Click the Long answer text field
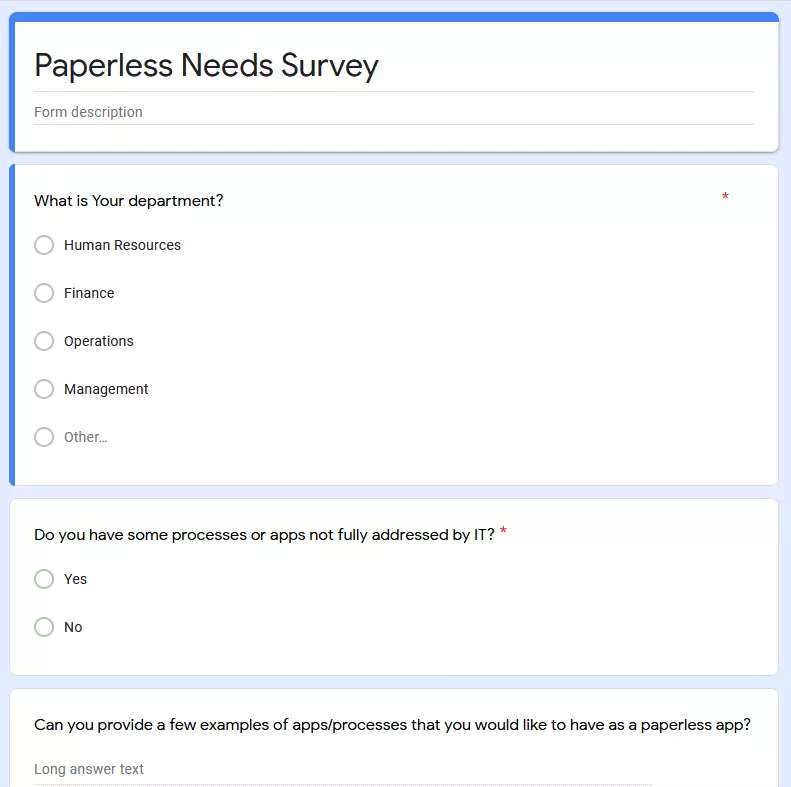791x787 pixels. click(x=343, y=769)
